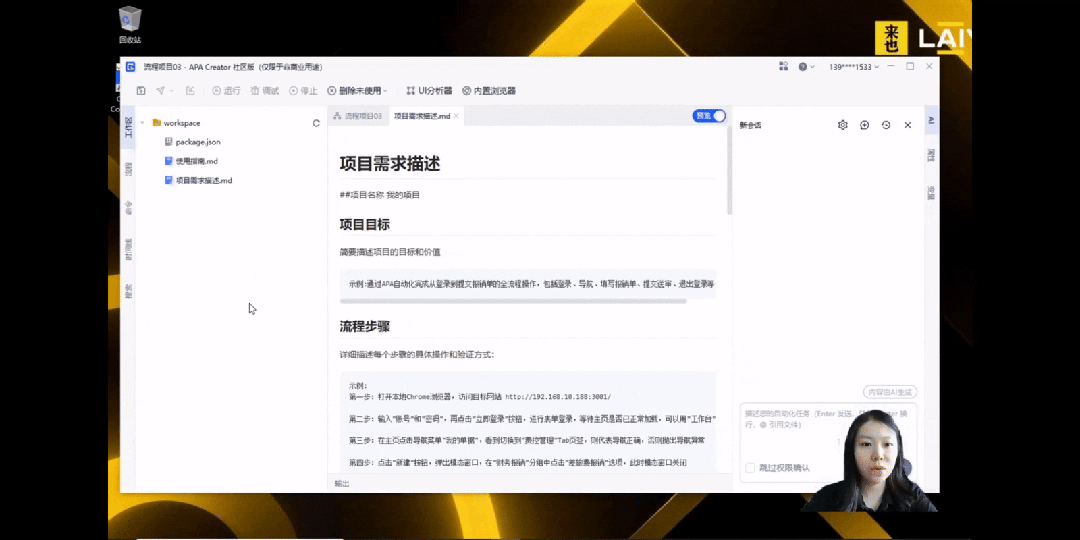This screenshot has height=540, width=1080.
Task: Select the 流程 tab on left sidebar
Action: coord(128,169)
